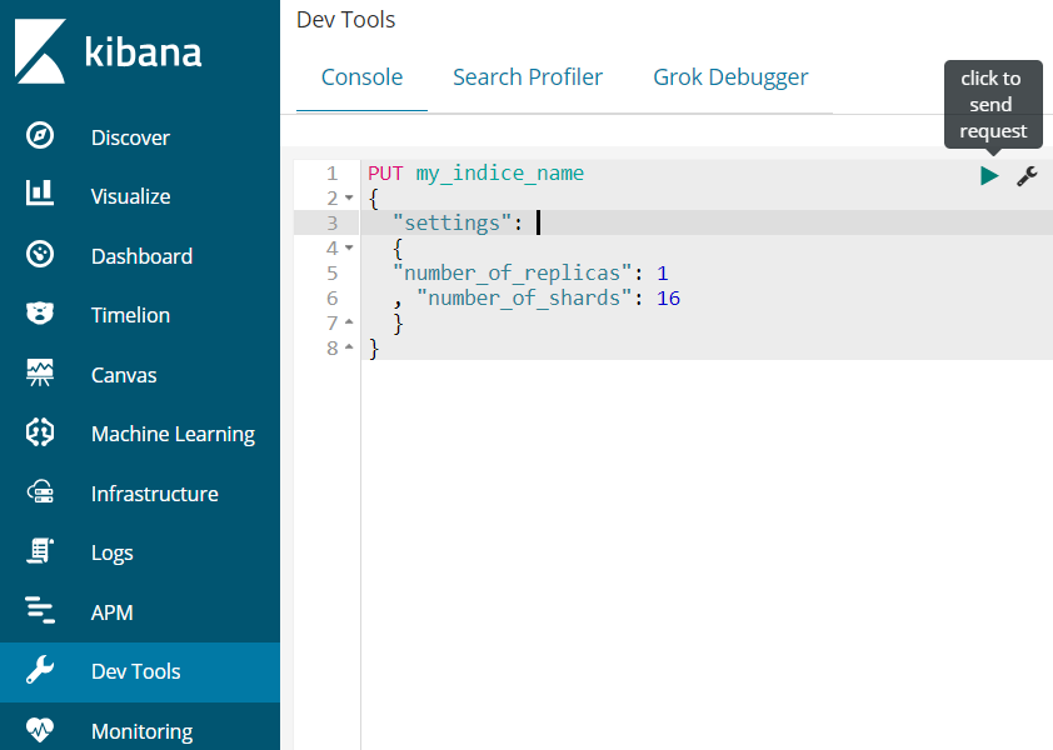Click the Discover compass icon

pos(40,136)
